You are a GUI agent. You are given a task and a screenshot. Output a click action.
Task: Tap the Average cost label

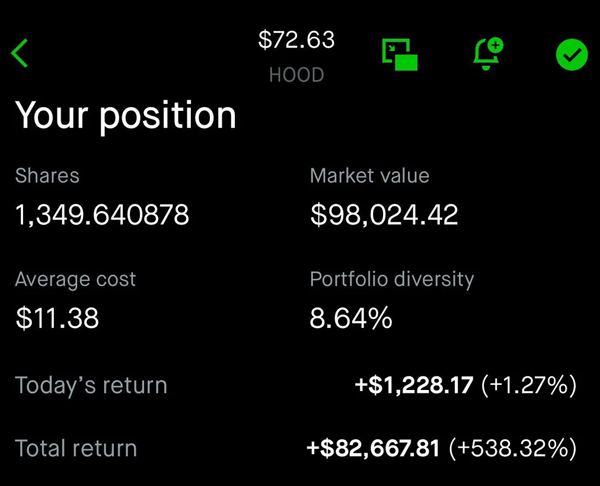[x=75, y=279]
